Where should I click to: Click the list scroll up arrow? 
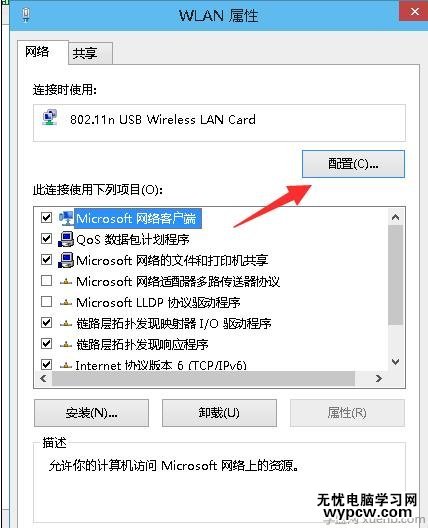[396, 218]
